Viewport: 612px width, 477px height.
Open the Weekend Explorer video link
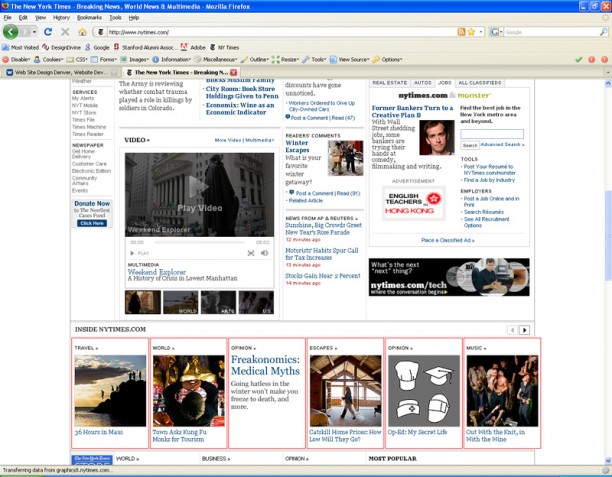click(x=156, y=270)
